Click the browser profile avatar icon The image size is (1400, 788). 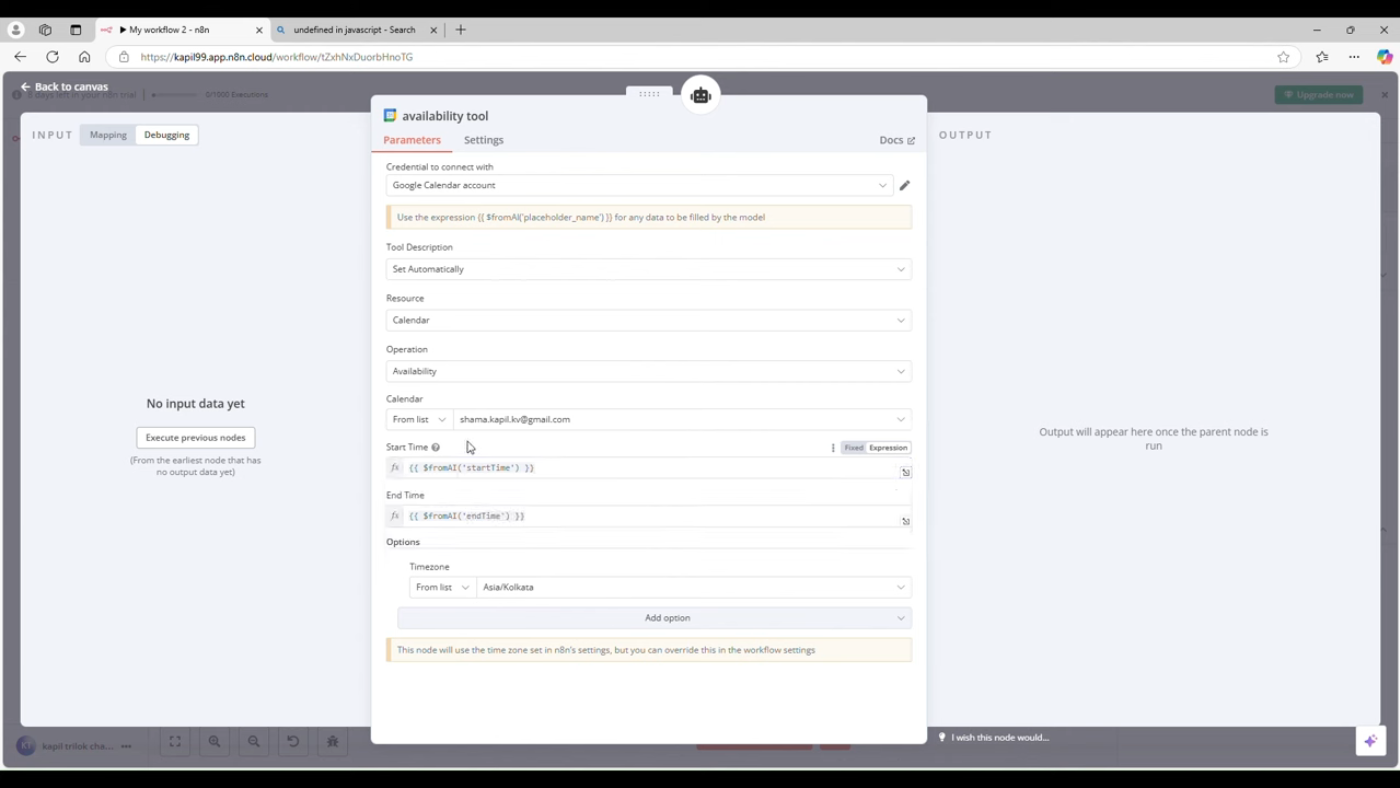click(16, 30)
